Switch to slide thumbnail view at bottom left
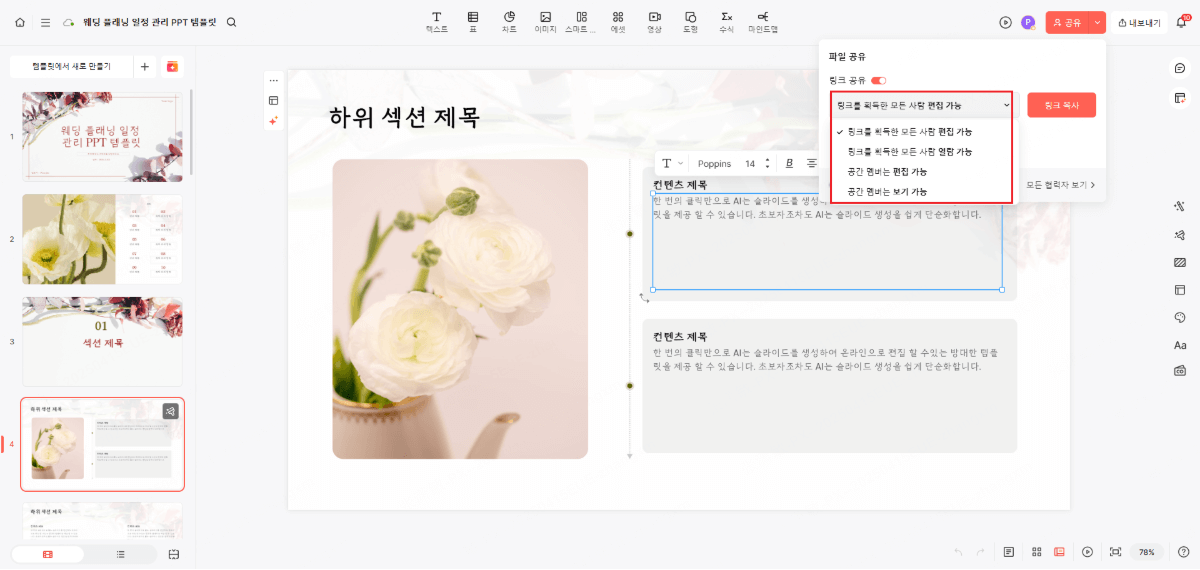Image resolution: width=1200 pixels, height=570 pixels. [x=47, y=554]
